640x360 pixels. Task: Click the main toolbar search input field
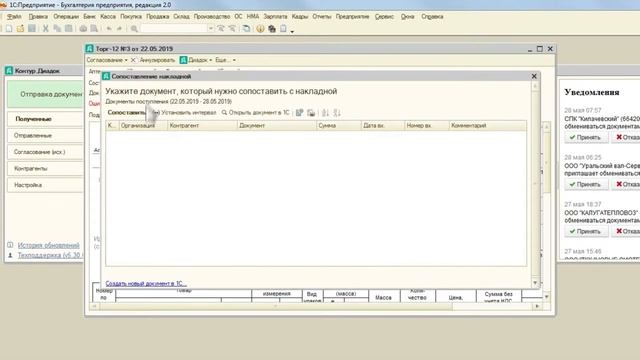pyautogui.click(x=174, y=29)
